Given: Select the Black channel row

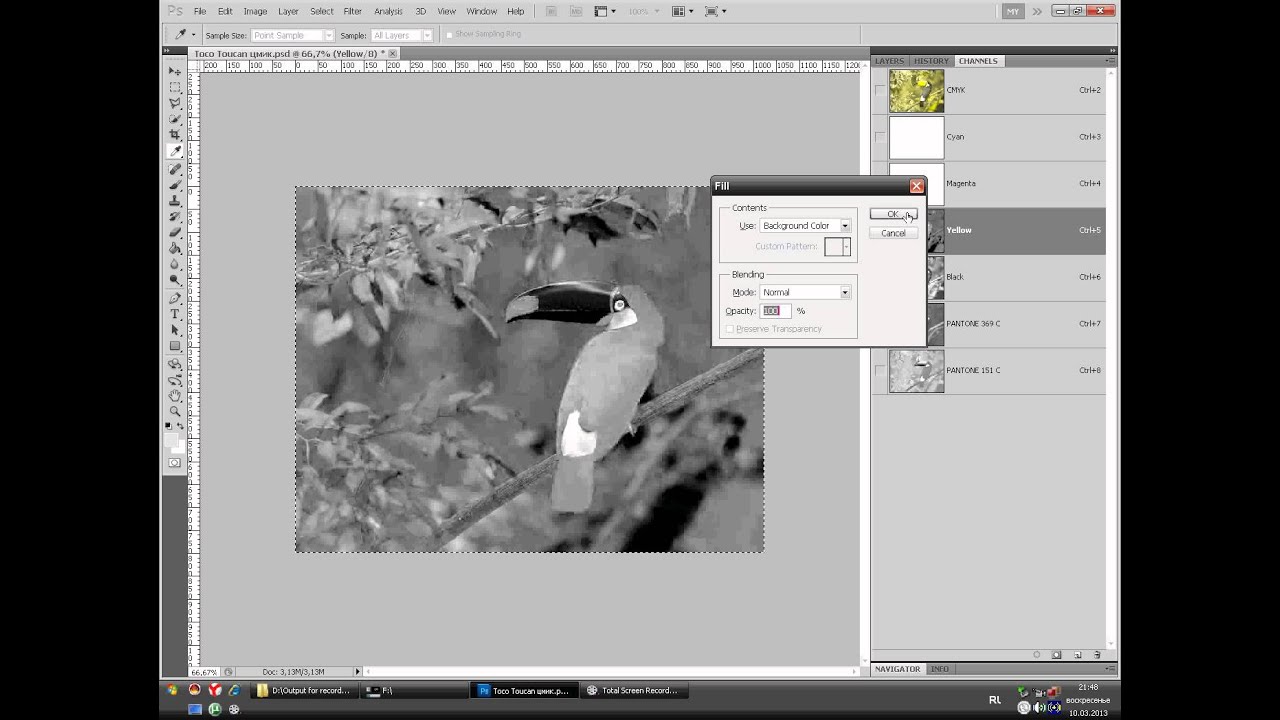Looking at the screenshot, I should 988,277.
